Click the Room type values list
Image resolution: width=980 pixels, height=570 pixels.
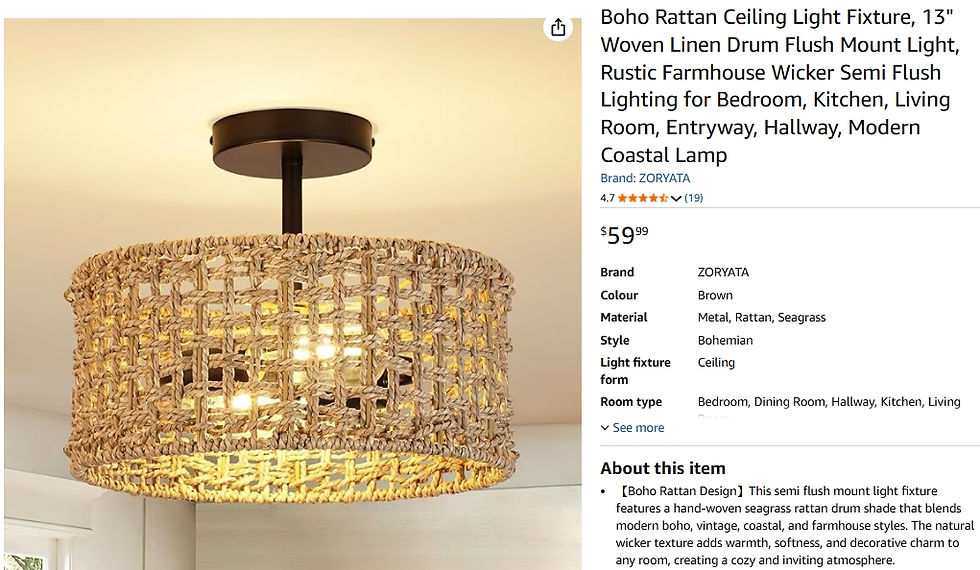pos(828,402)
